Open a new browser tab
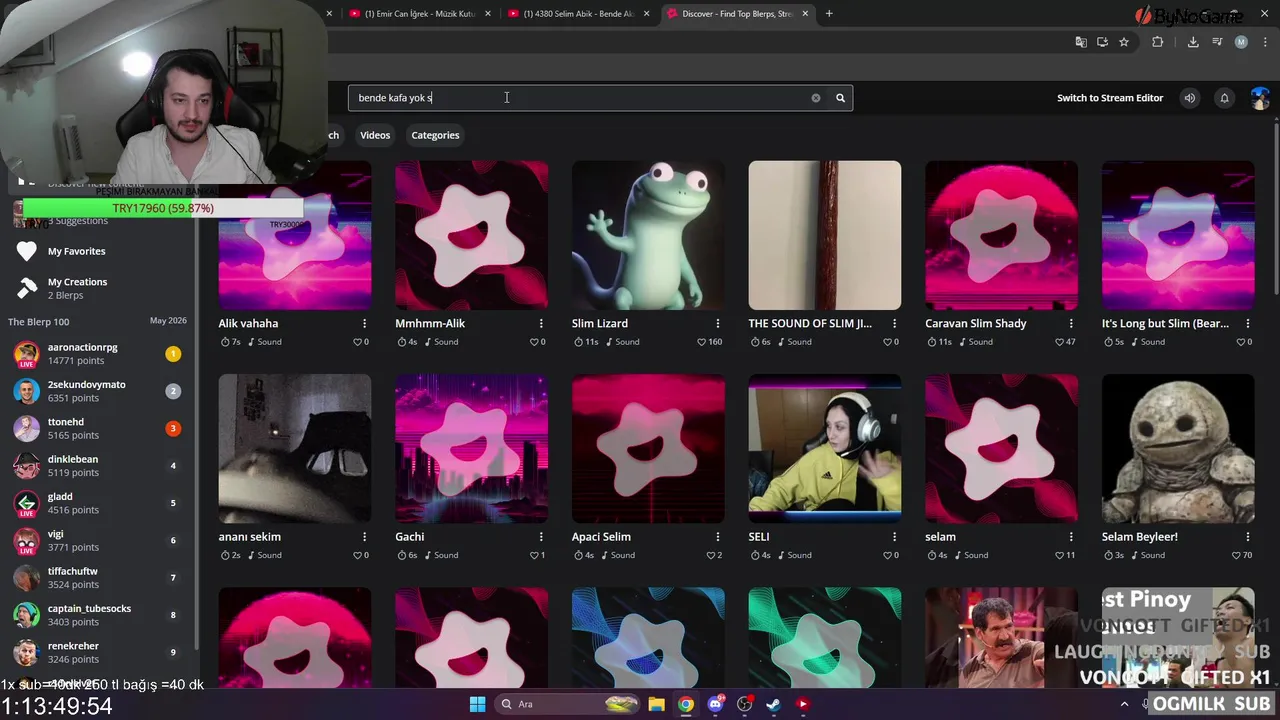This screenshot has width=1280, height=720. tap(829, 14)
